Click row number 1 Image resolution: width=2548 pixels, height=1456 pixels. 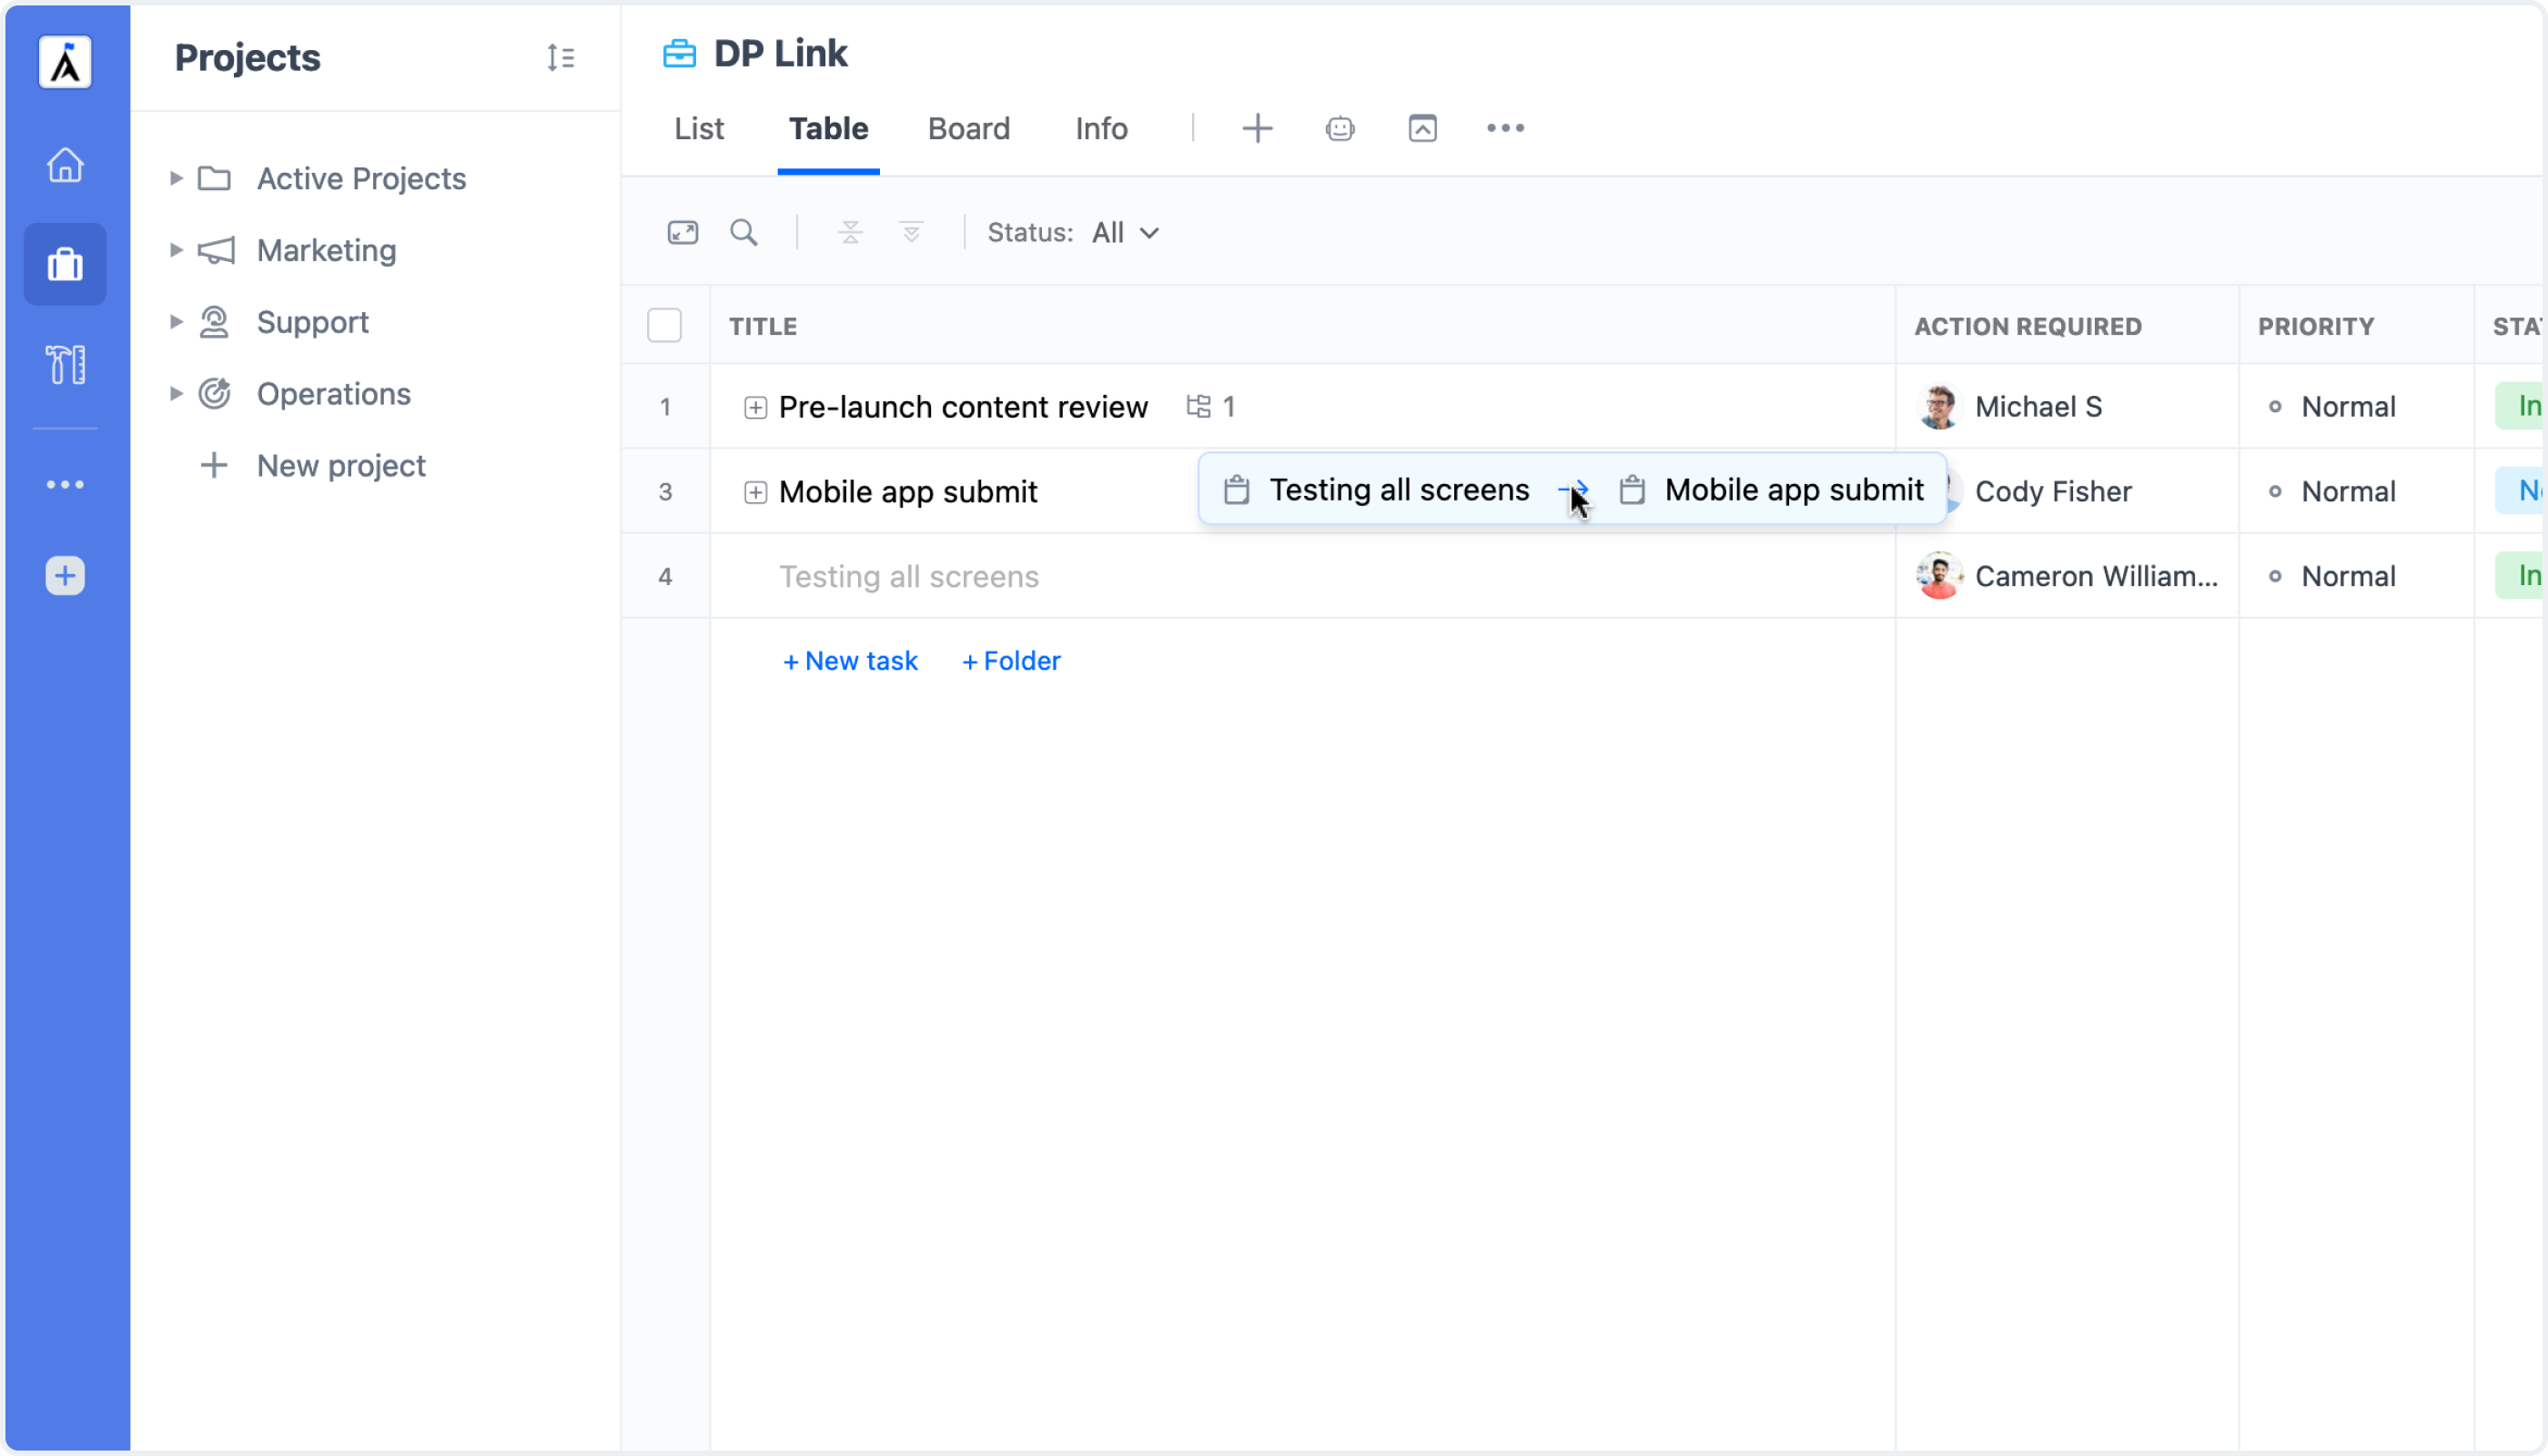click(665, 407)
